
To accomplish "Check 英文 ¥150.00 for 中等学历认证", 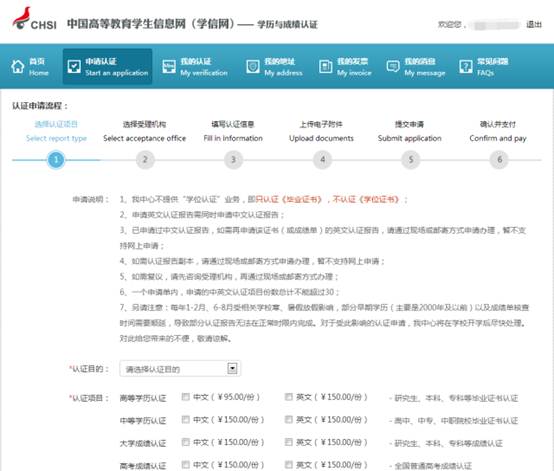I will (289, 419).
